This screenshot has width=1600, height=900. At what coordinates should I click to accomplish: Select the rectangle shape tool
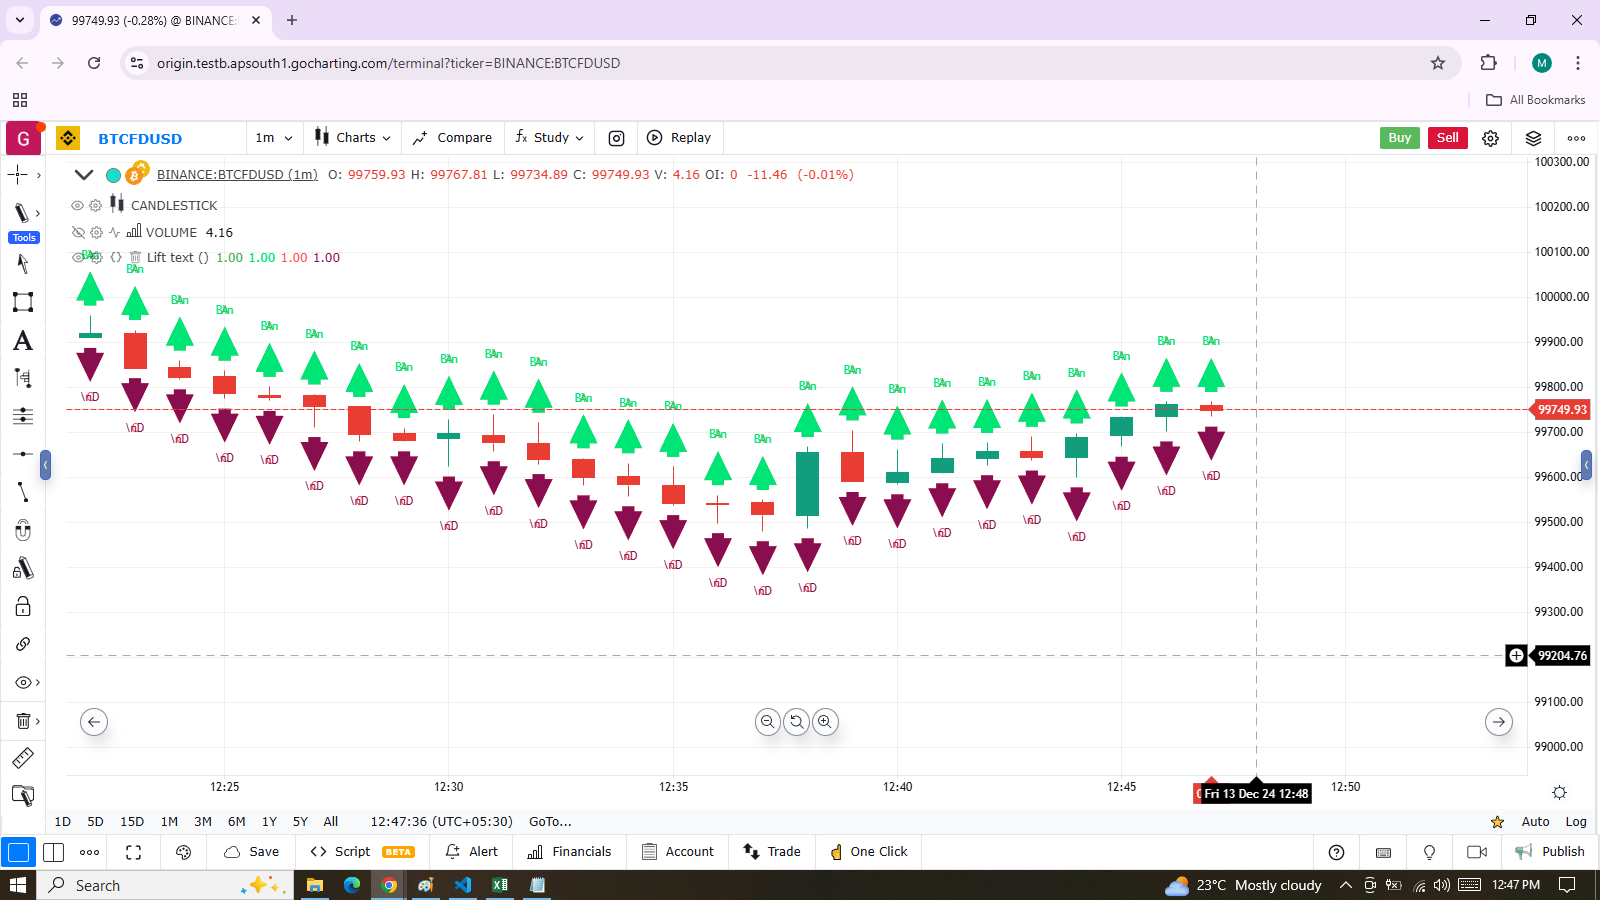coord(22,302)
